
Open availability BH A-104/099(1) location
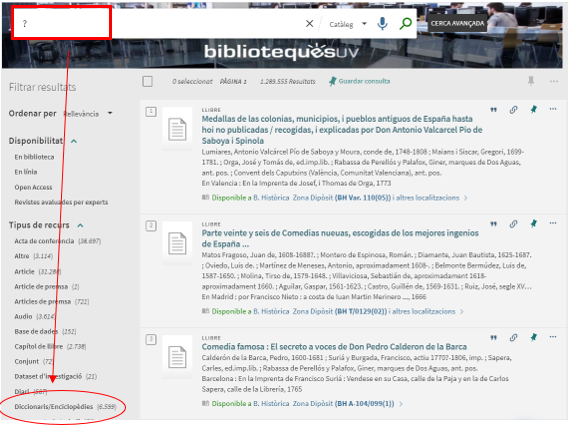tap(303, 403)
